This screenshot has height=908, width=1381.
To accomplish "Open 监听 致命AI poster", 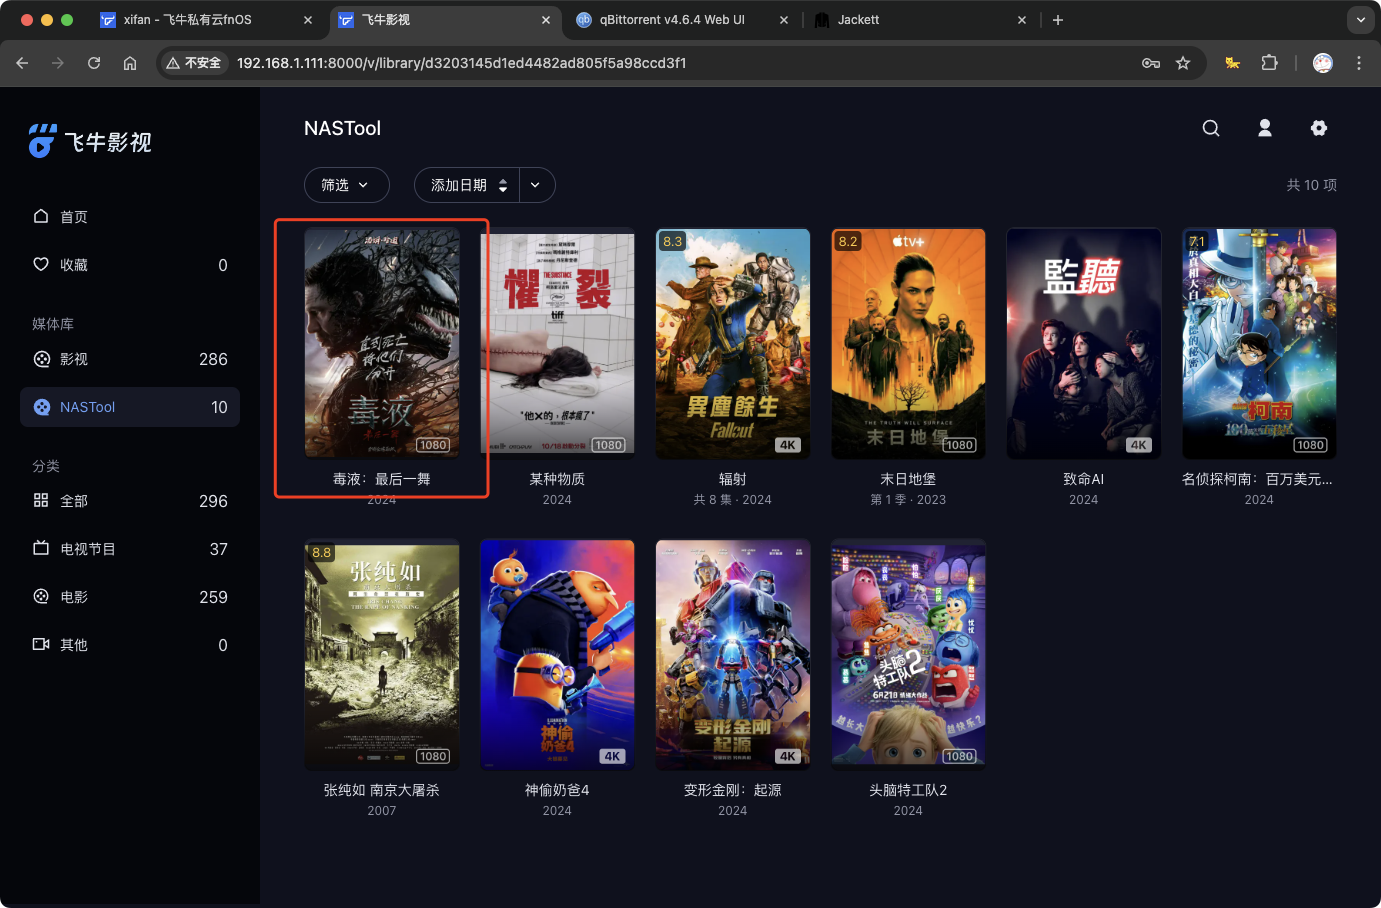I will (x=1084, y=343).
